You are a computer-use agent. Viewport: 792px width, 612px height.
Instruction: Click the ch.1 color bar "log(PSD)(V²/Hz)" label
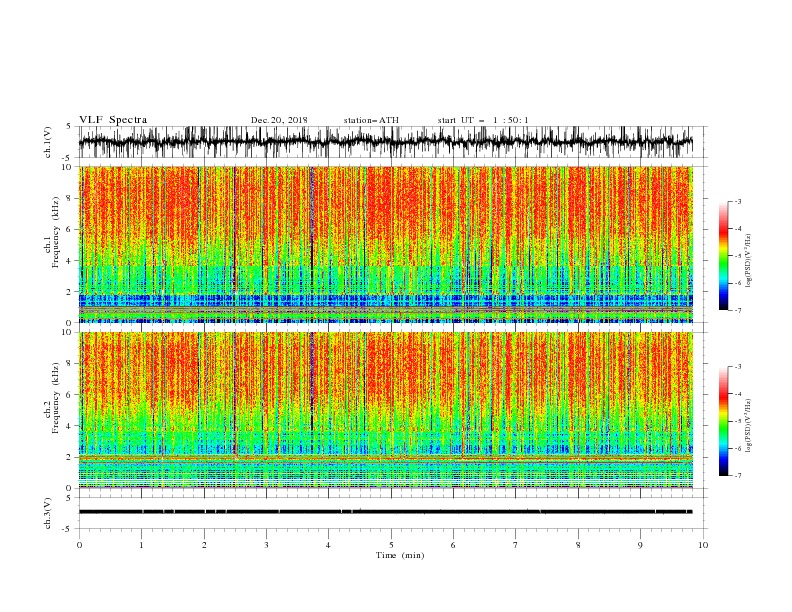749,262
